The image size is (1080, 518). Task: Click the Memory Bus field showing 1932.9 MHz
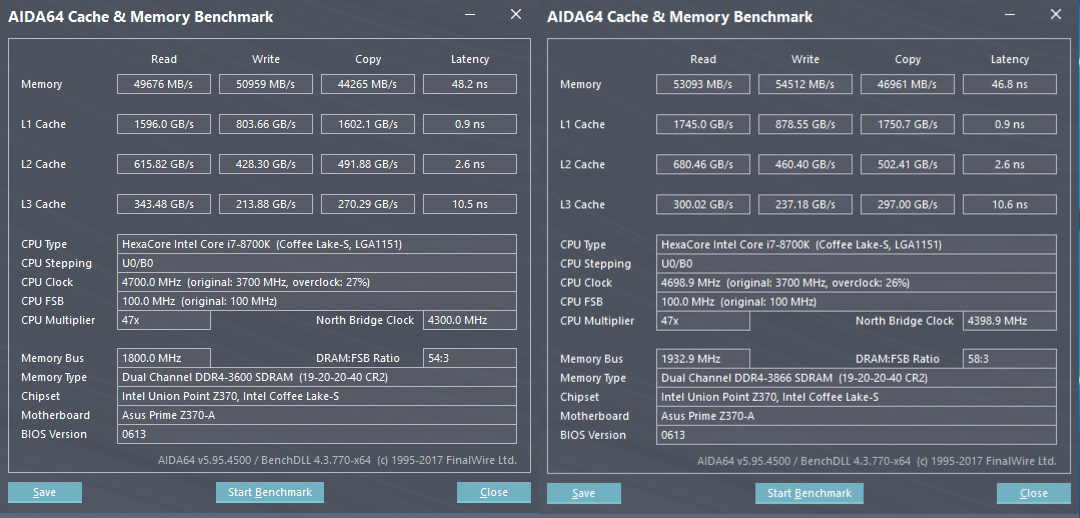pos(703,359)
